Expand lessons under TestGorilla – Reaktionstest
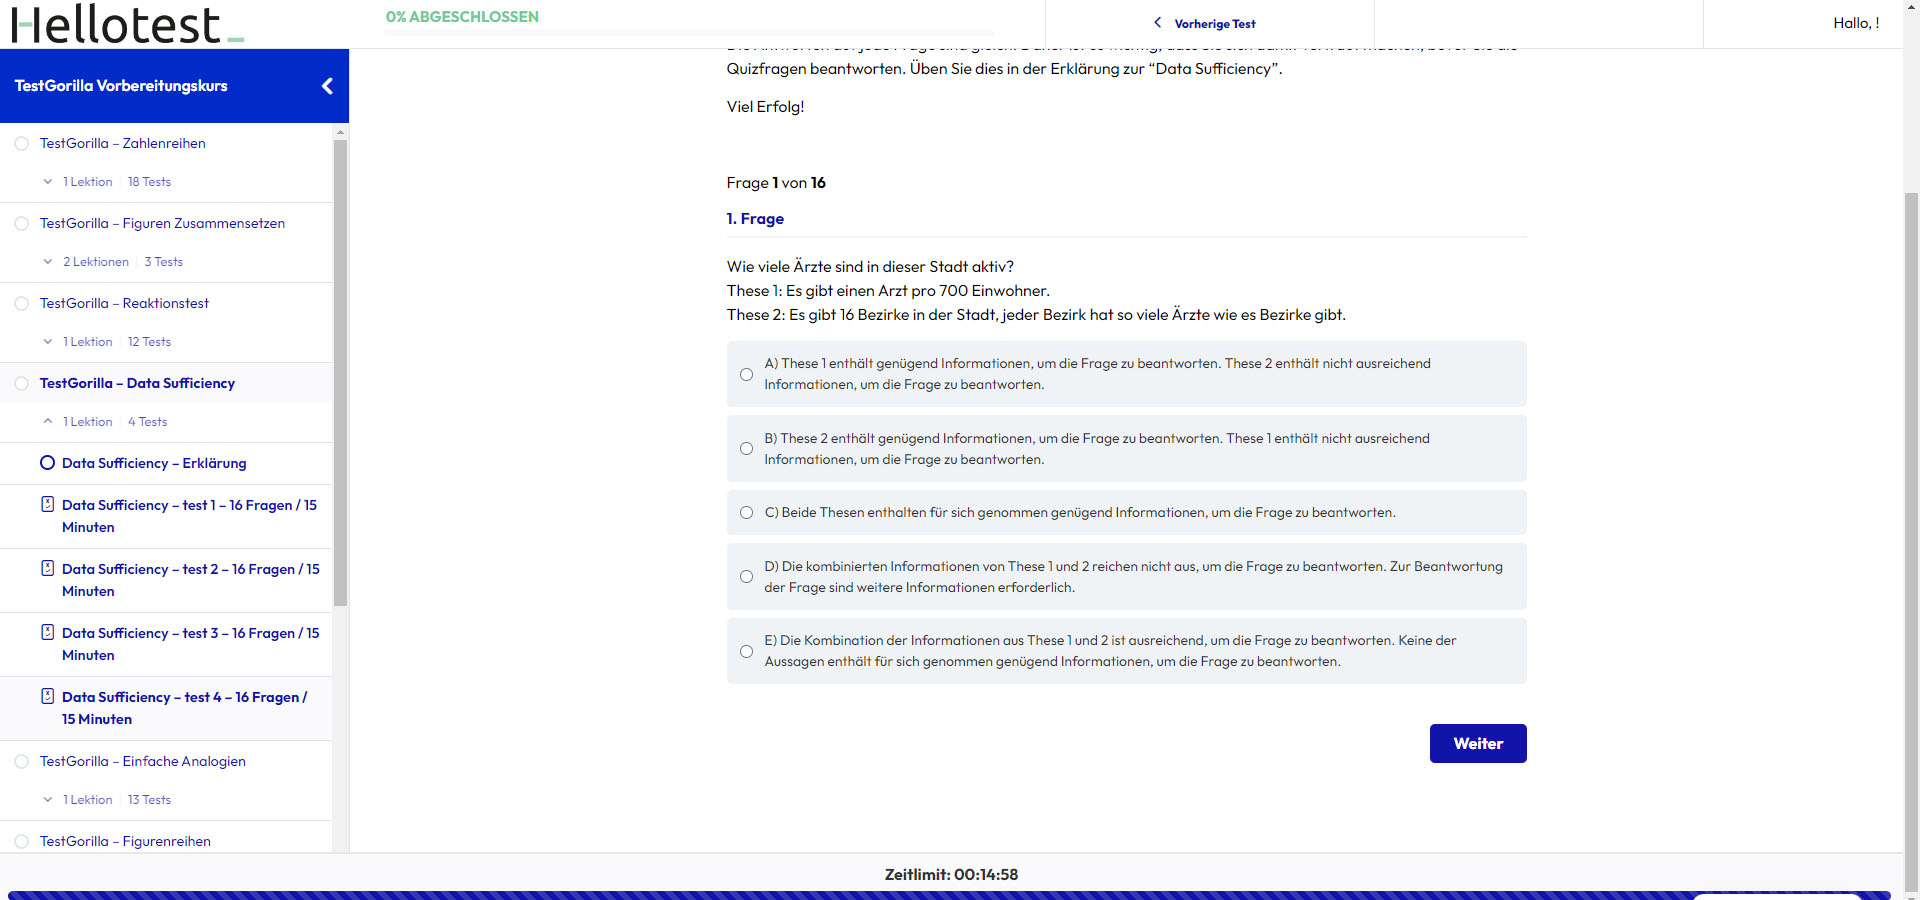The width and height of the screenshot is (1920, 900). click(47, 342)
